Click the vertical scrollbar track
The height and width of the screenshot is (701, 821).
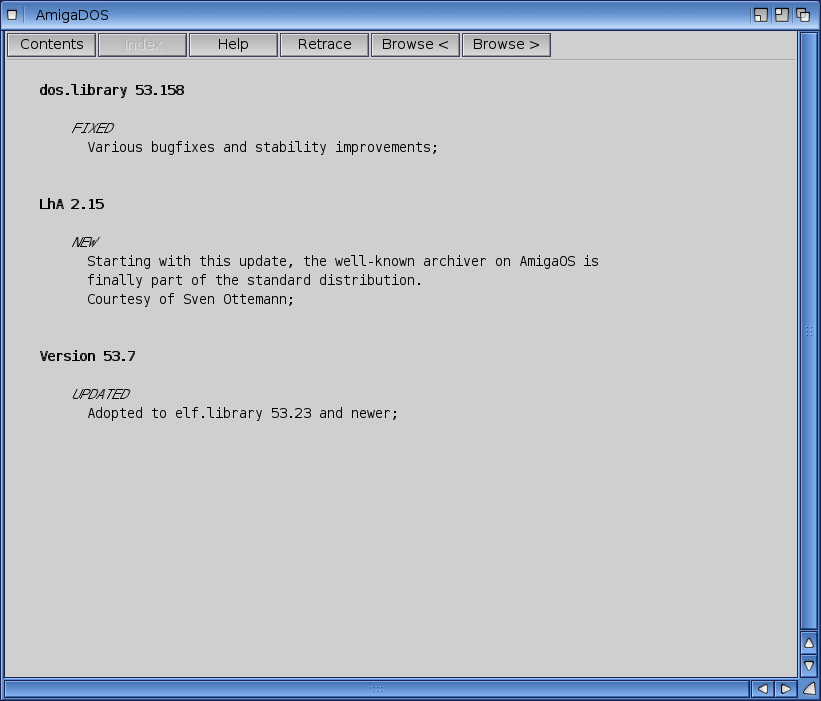pos(808,331)
